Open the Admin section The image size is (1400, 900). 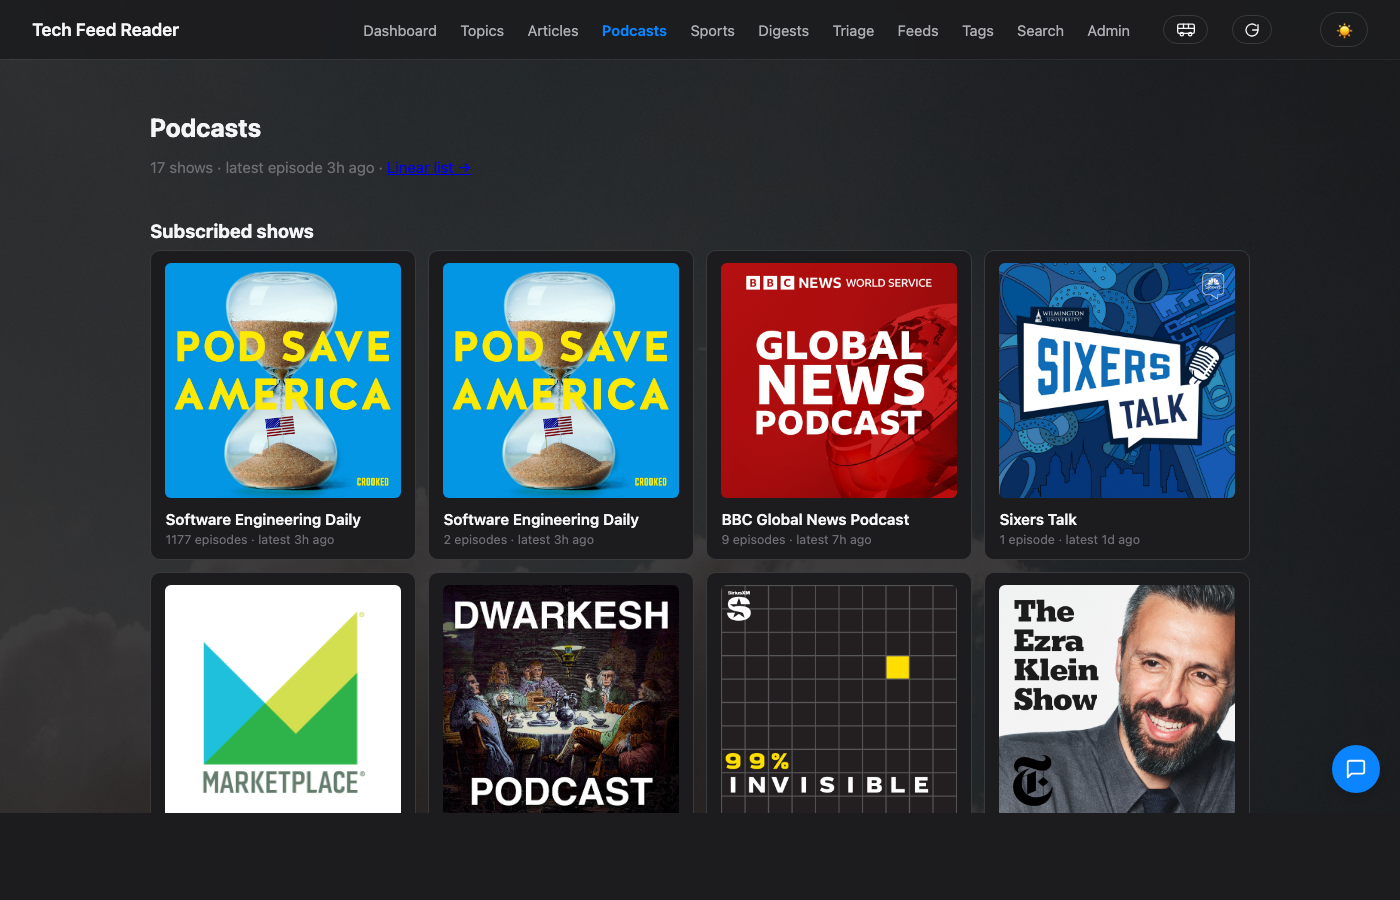tap(1108, 31)
